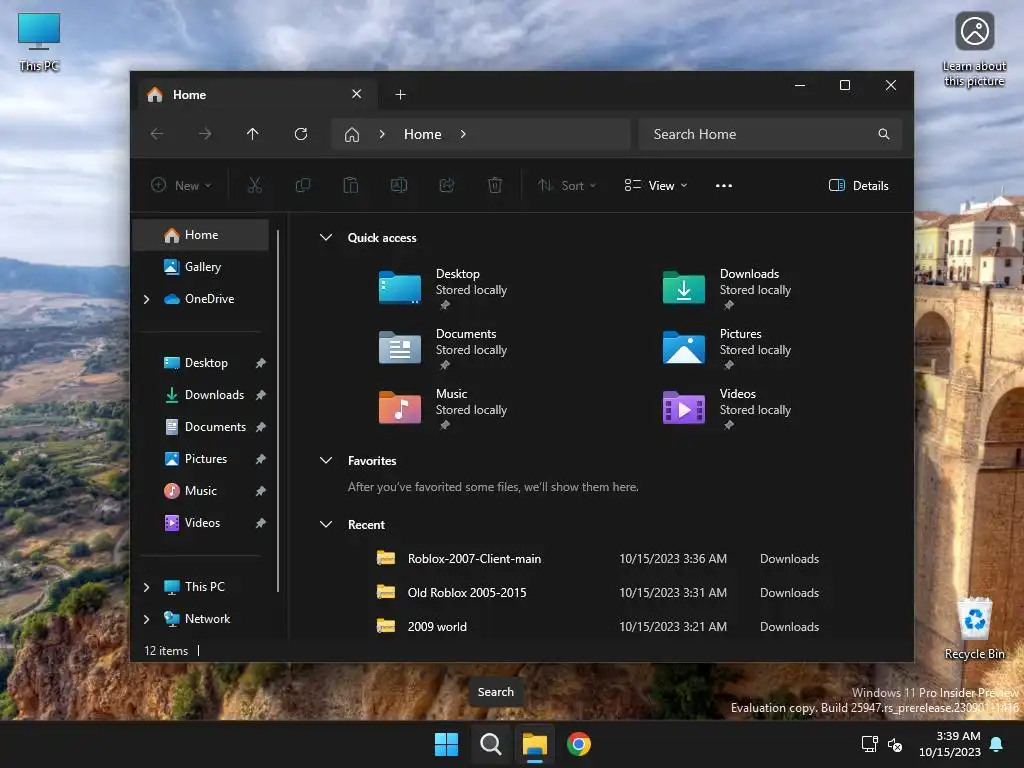The width and height of the screenshot is (1024, 768).
Task: Open clock and date in taskbar
Action: pos(950,744)
